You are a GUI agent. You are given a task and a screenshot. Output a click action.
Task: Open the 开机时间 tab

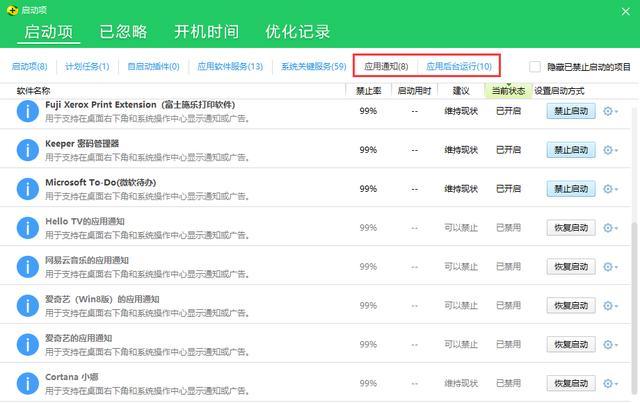[207, 32]
